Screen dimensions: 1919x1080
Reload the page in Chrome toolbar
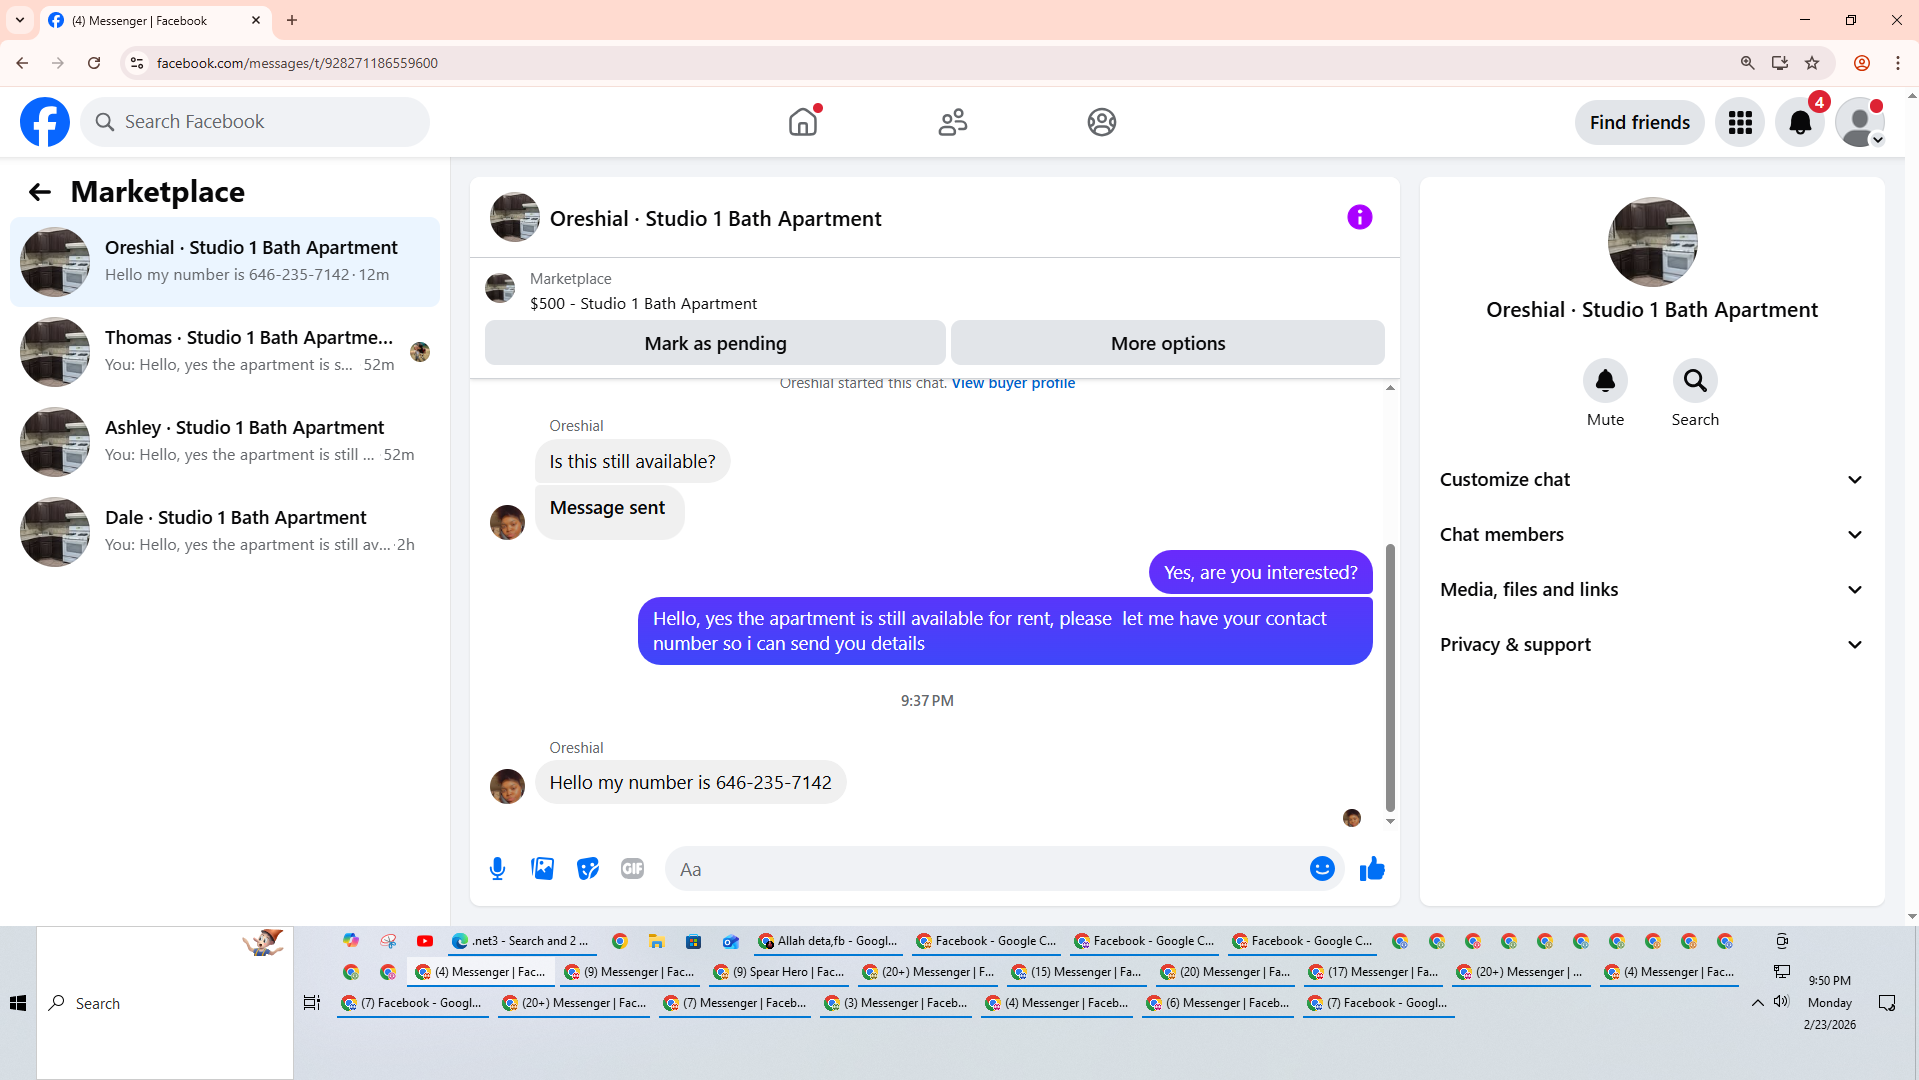tap(94, 63)
